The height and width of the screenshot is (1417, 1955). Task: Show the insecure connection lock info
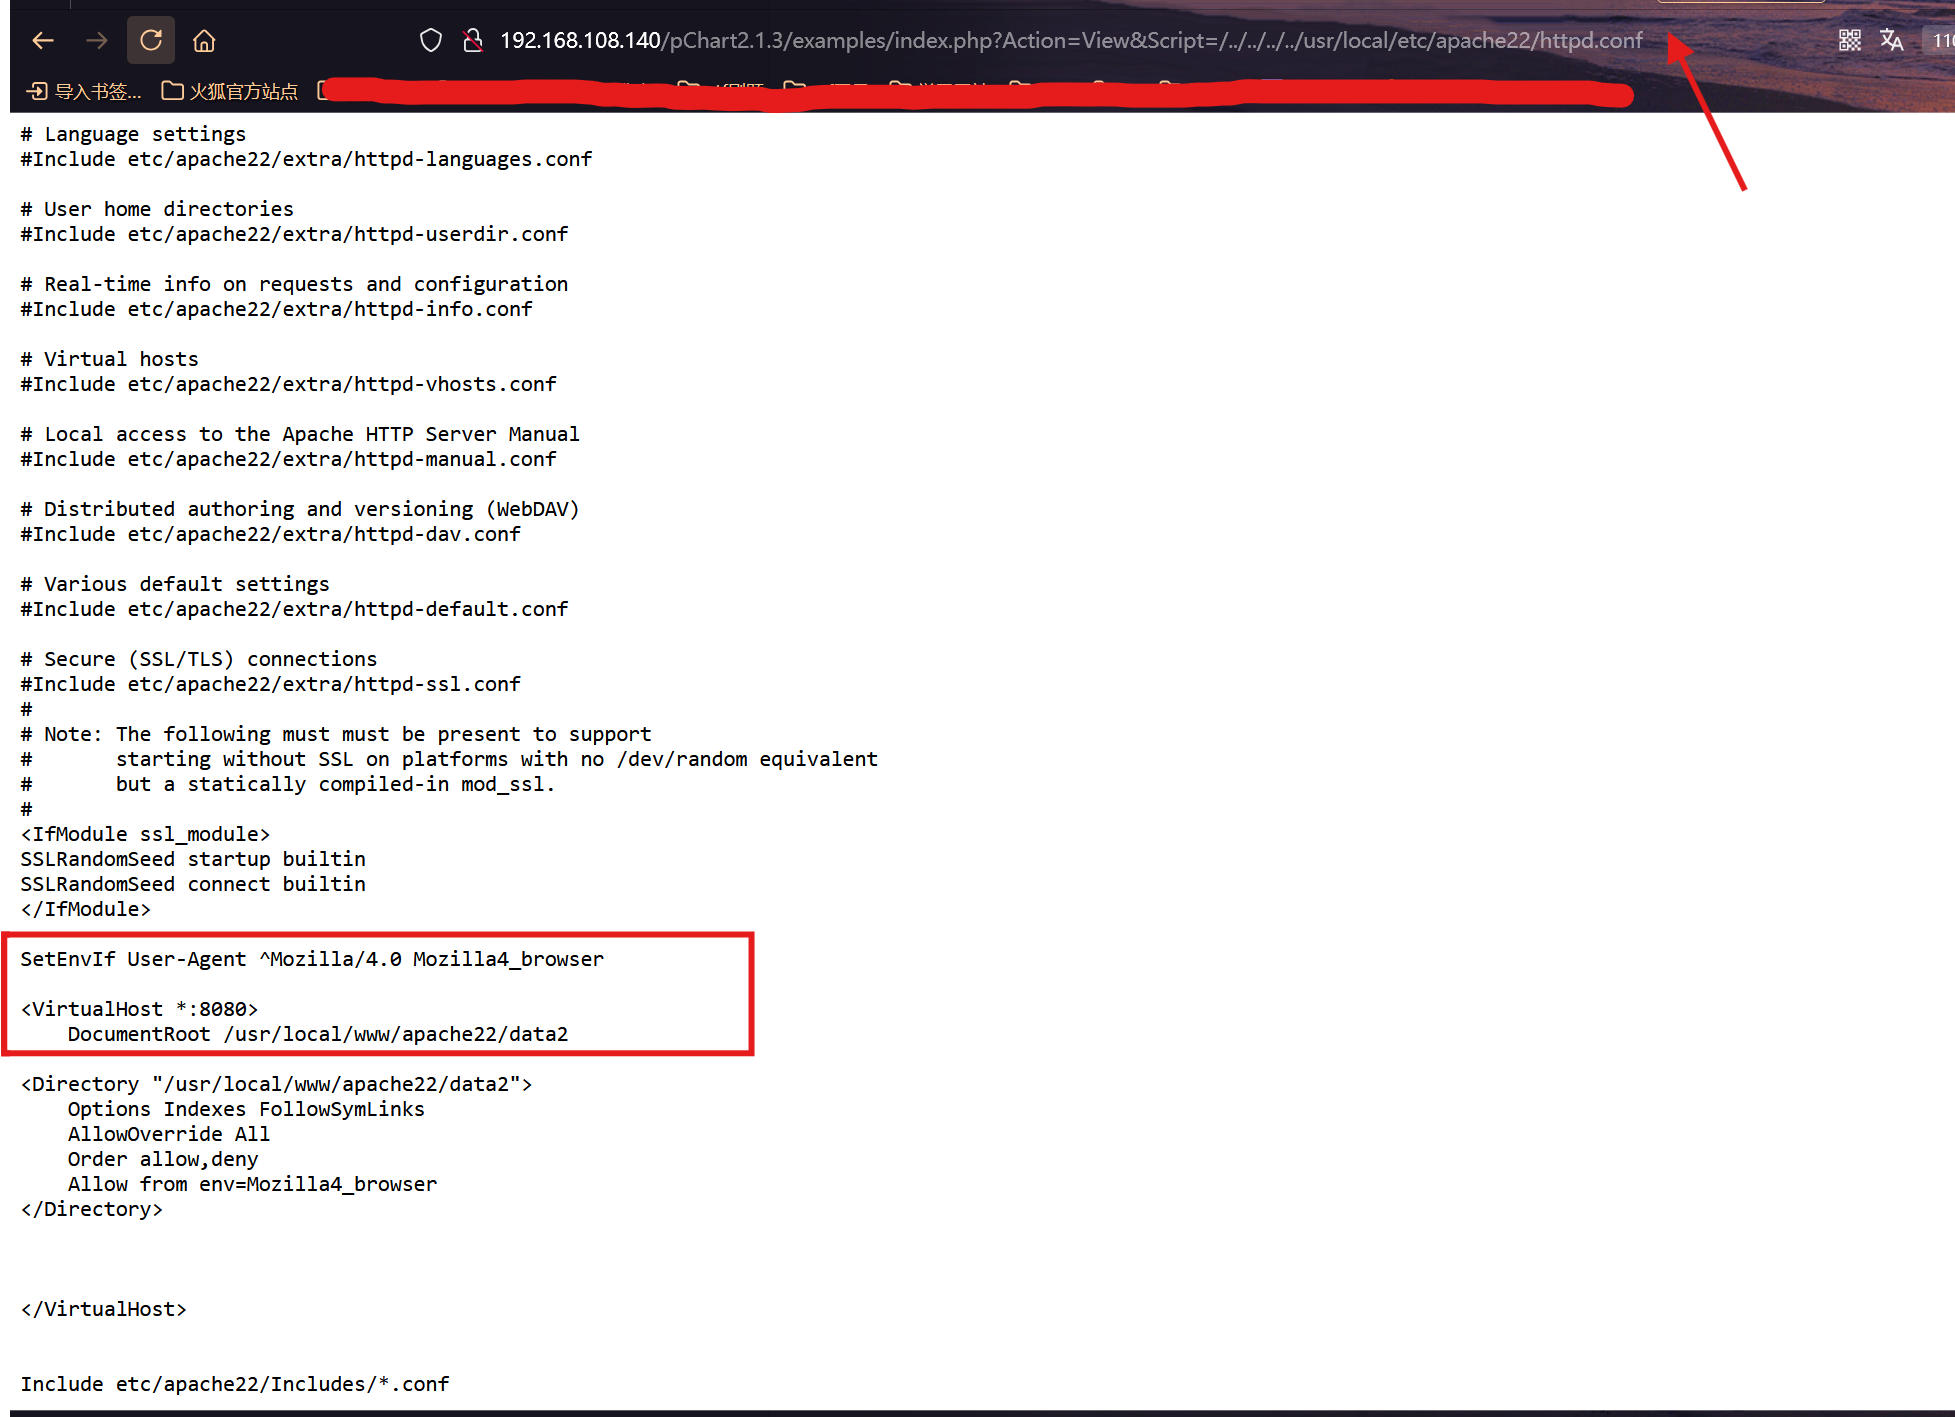click(x=473, y=41)
